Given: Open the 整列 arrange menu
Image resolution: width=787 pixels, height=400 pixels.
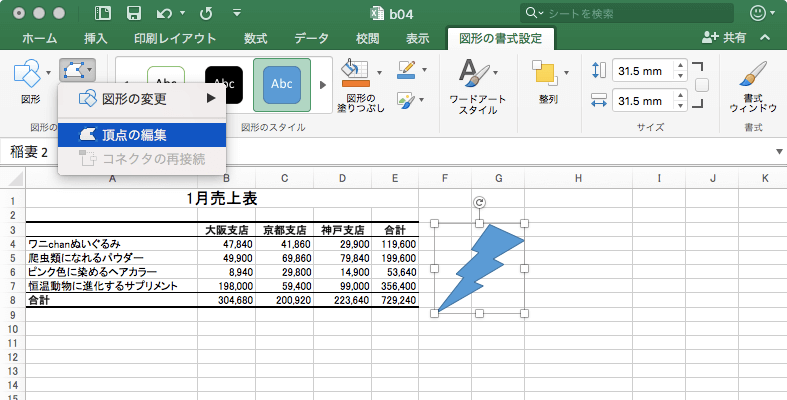Looking at the screenshot, I should click(x=549, y=82).
